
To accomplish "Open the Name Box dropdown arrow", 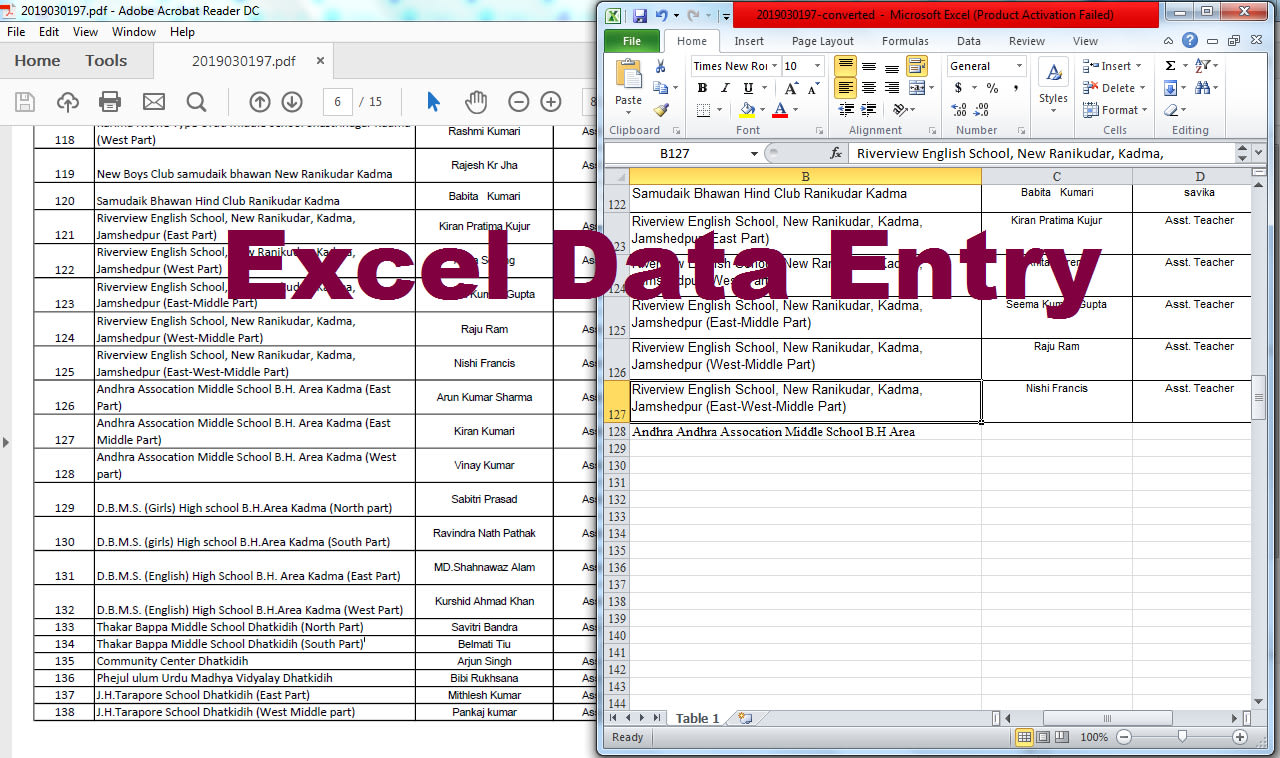I will click(x=754, y=154).
